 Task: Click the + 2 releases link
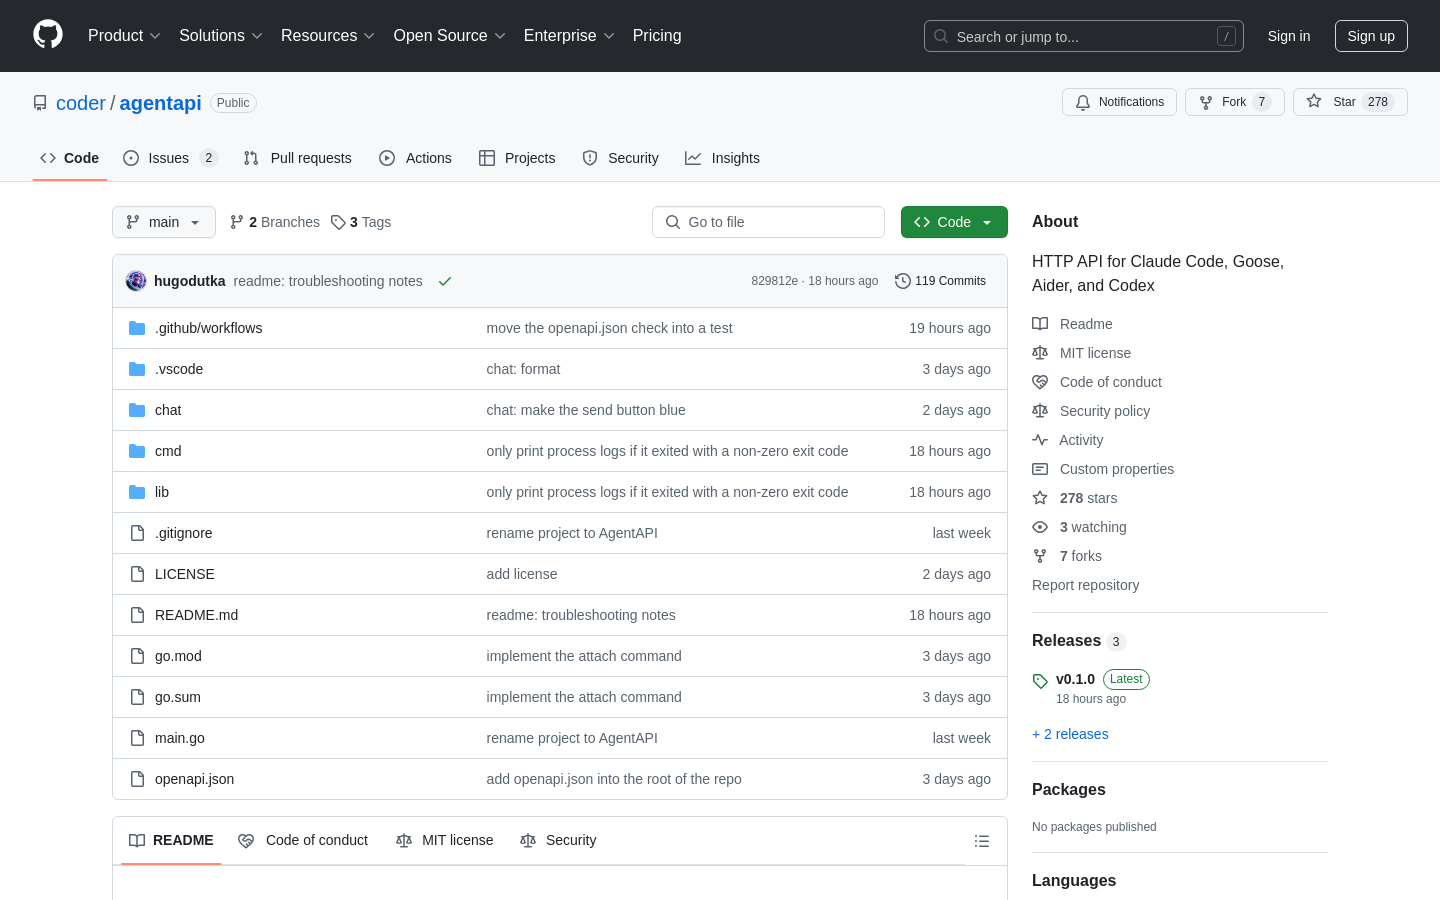point(1070,734)
